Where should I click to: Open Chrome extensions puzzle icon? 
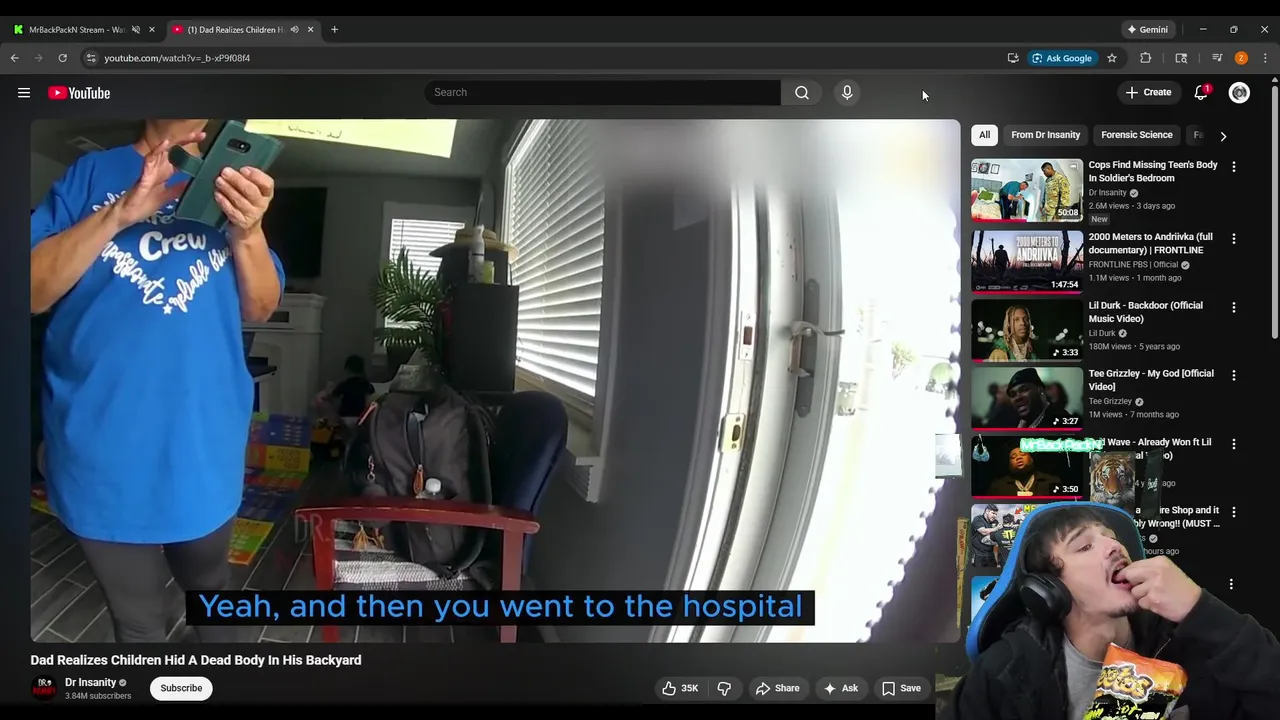1146,58
